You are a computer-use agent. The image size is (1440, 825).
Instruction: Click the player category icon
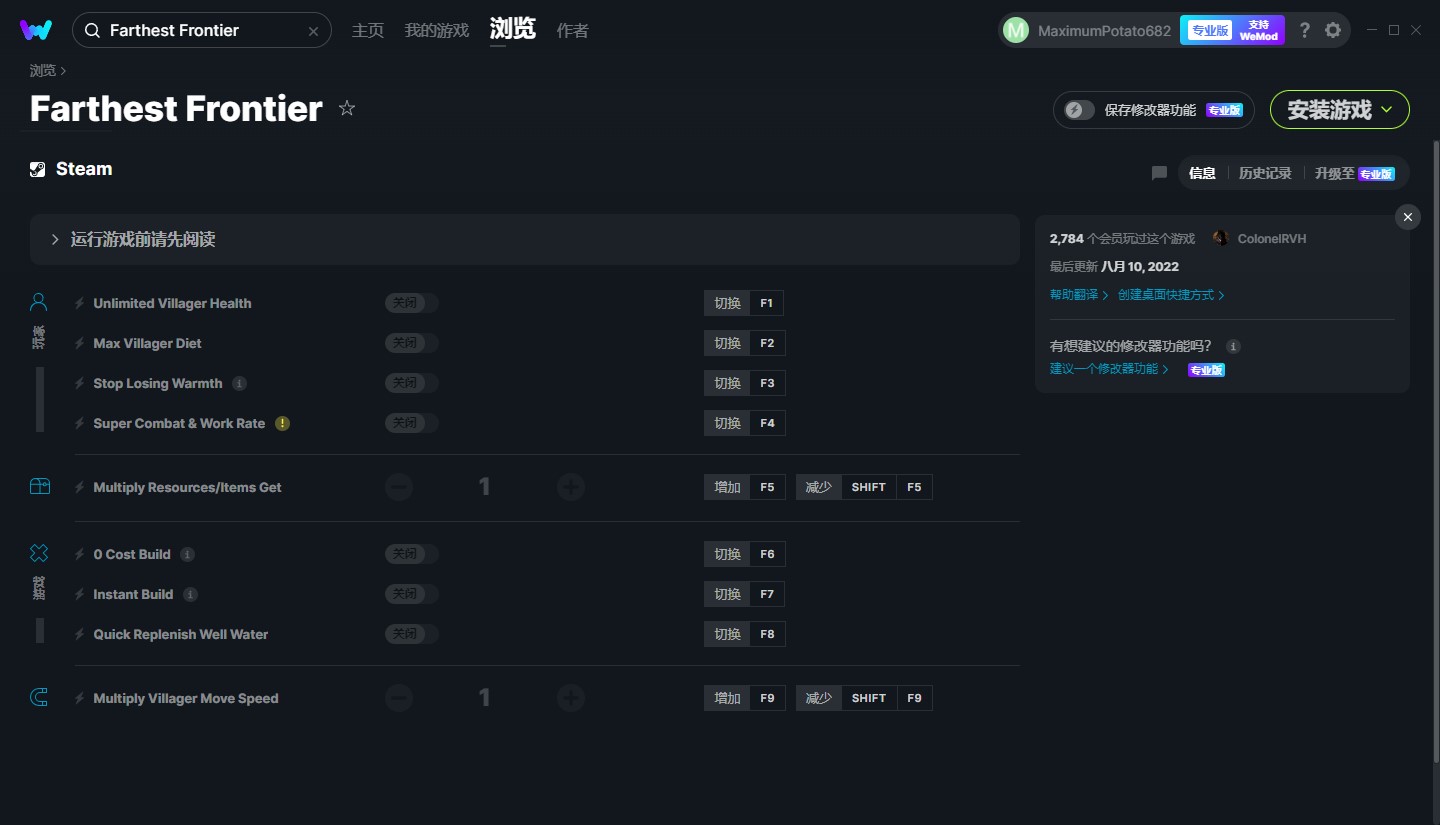pyautogui.click(x=39, y=302)
